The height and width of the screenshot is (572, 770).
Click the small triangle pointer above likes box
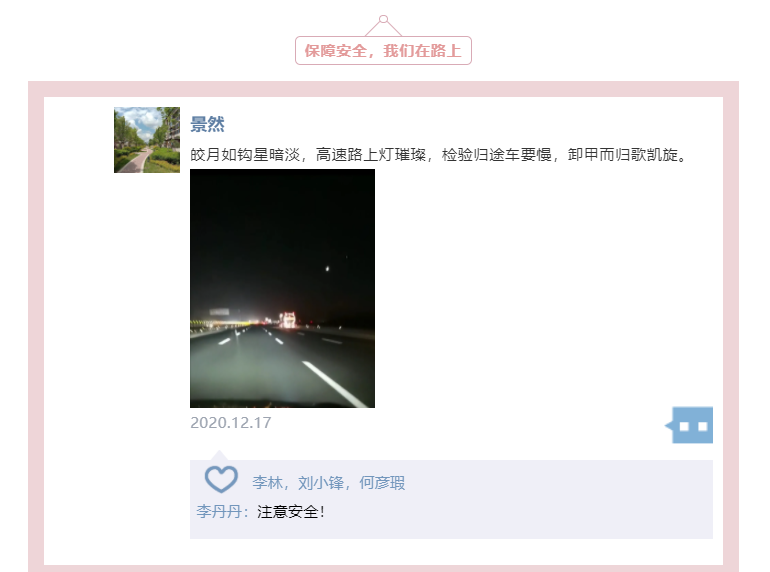219,455
